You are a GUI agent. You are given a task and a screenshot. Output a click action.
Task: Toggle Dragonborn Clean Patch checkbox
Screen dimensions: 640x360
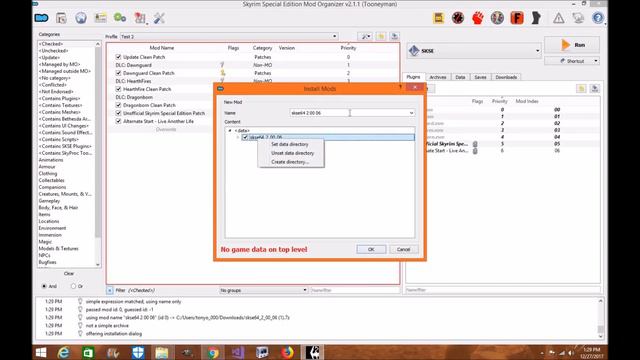118,105
